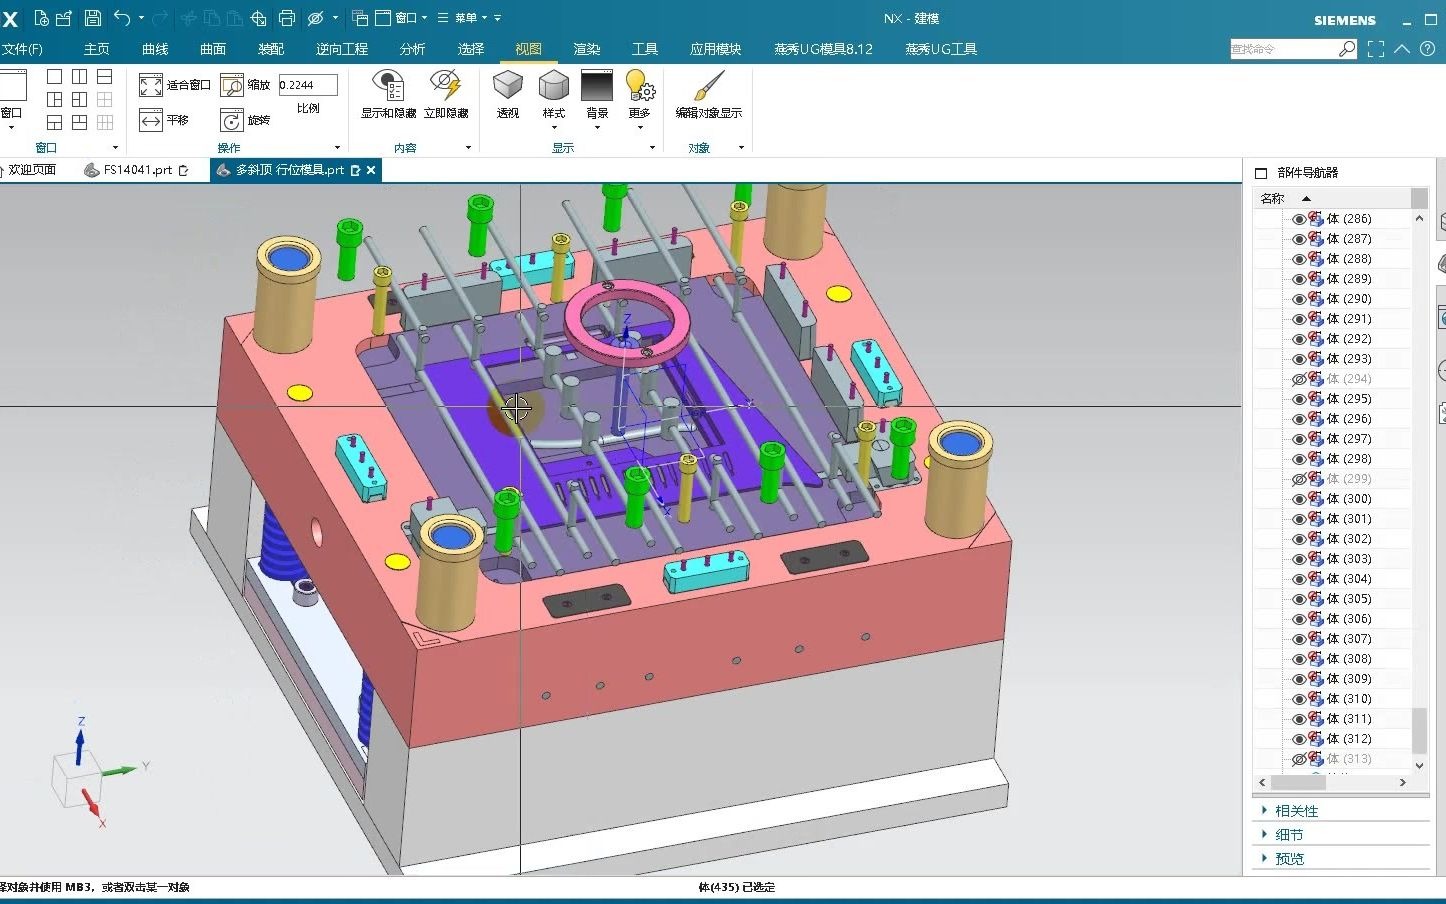Image resolution: width=1446 pixels, height=904 pixels.
Task: Click inside the 比例 scale value field
Action: coord(307,85)
